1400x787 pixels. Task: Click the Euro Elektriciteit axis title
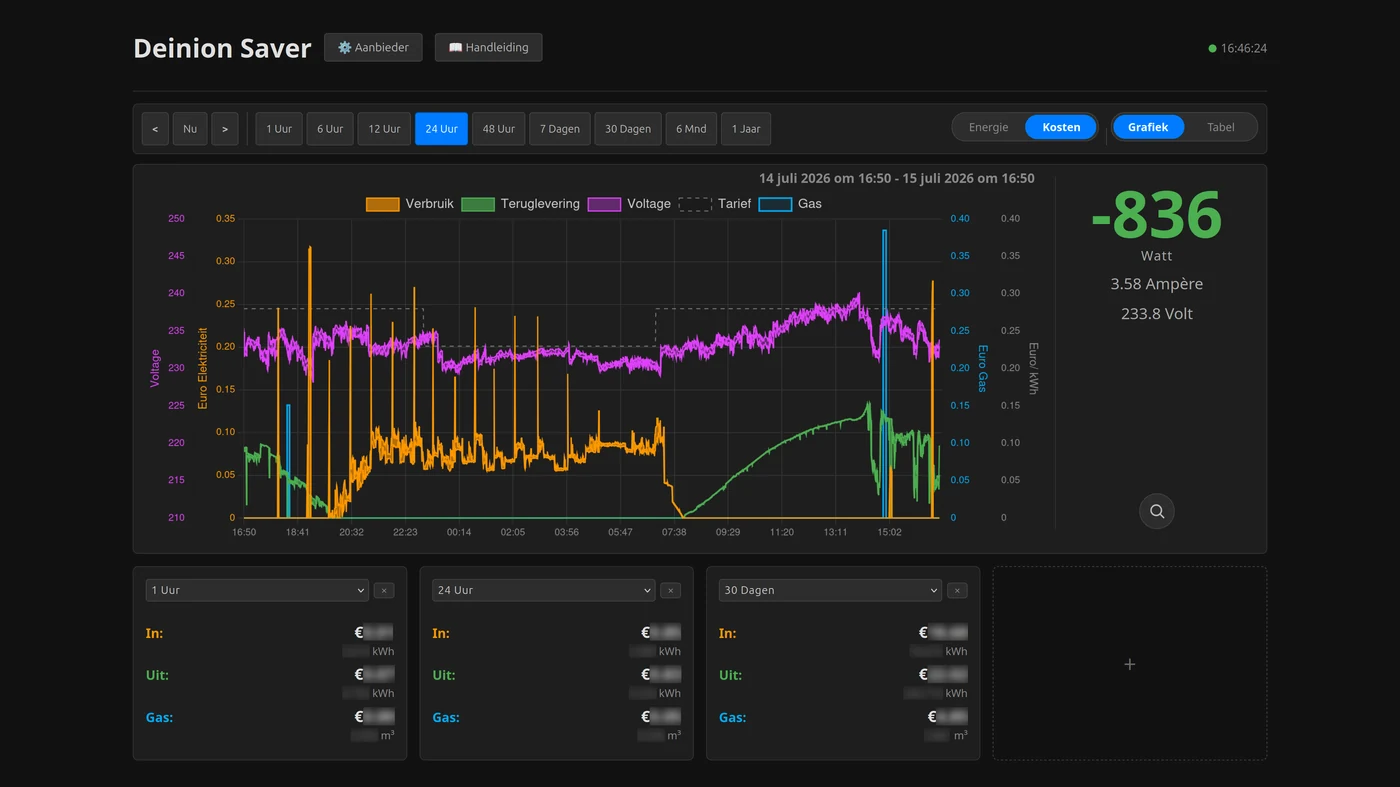[x=203, y=368]
